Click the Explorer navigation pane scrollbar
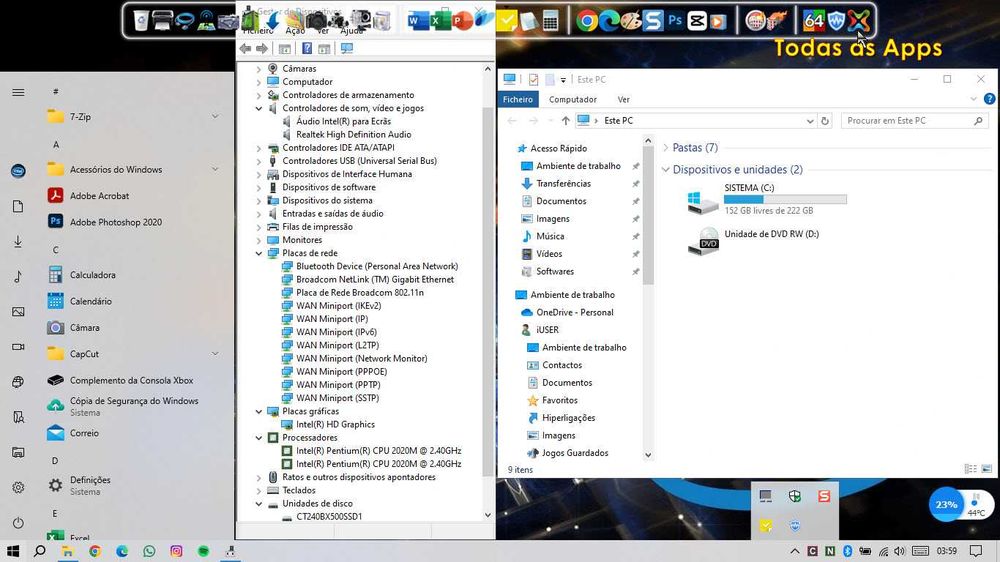Image resolution: width=1000 pixels, height=562 pixels. (x=648, y=217)
